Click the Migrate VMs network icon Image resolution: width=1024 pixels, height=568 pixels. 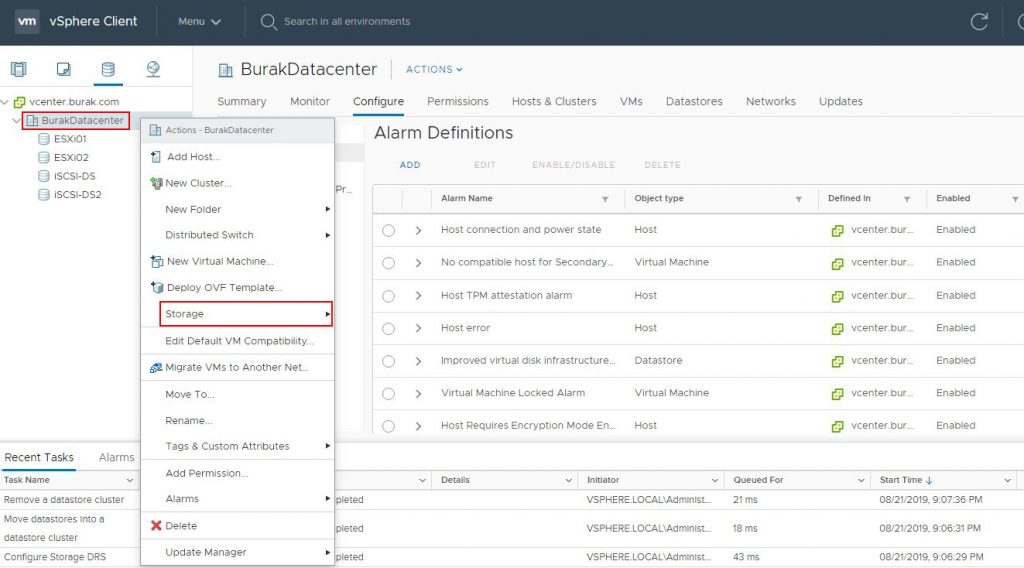point(156,368)
